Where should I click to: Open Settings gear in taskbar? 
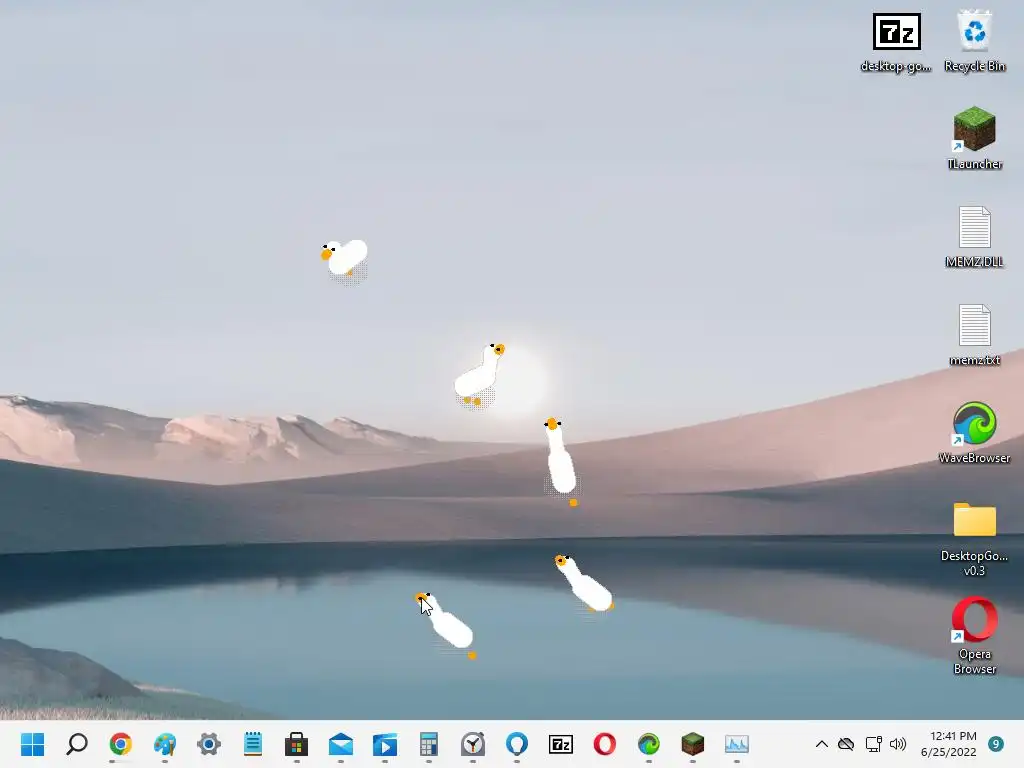tap(209, 744)
